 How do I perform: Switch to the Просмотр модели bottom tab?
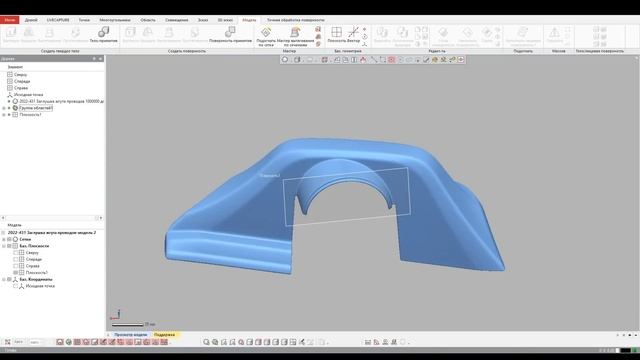130,335
